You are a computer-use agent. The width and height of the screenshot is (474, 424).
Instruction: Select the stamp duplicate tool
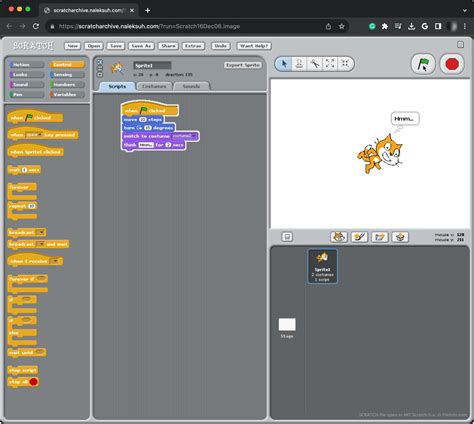click(x=299, y=64)
